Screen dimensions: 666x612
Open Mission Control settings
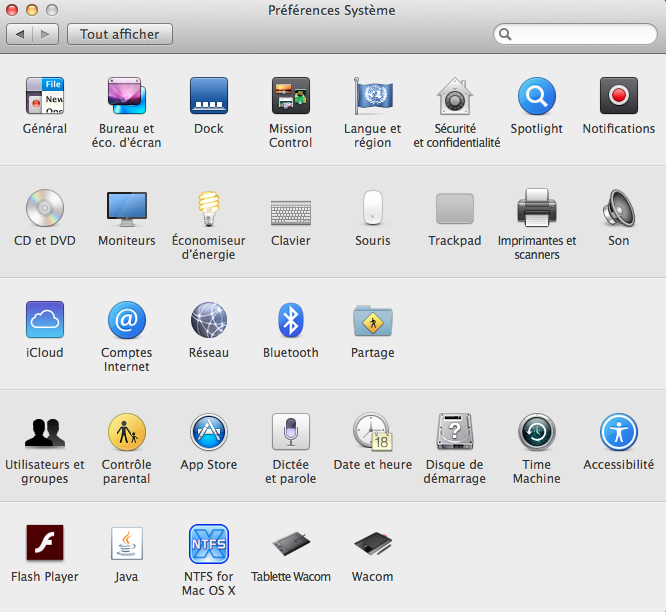pos(290,97)
